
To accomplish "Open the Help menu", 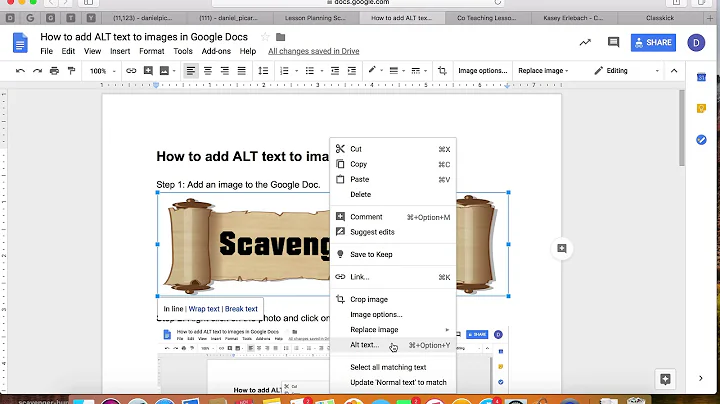I will click(x=248, y=51).
